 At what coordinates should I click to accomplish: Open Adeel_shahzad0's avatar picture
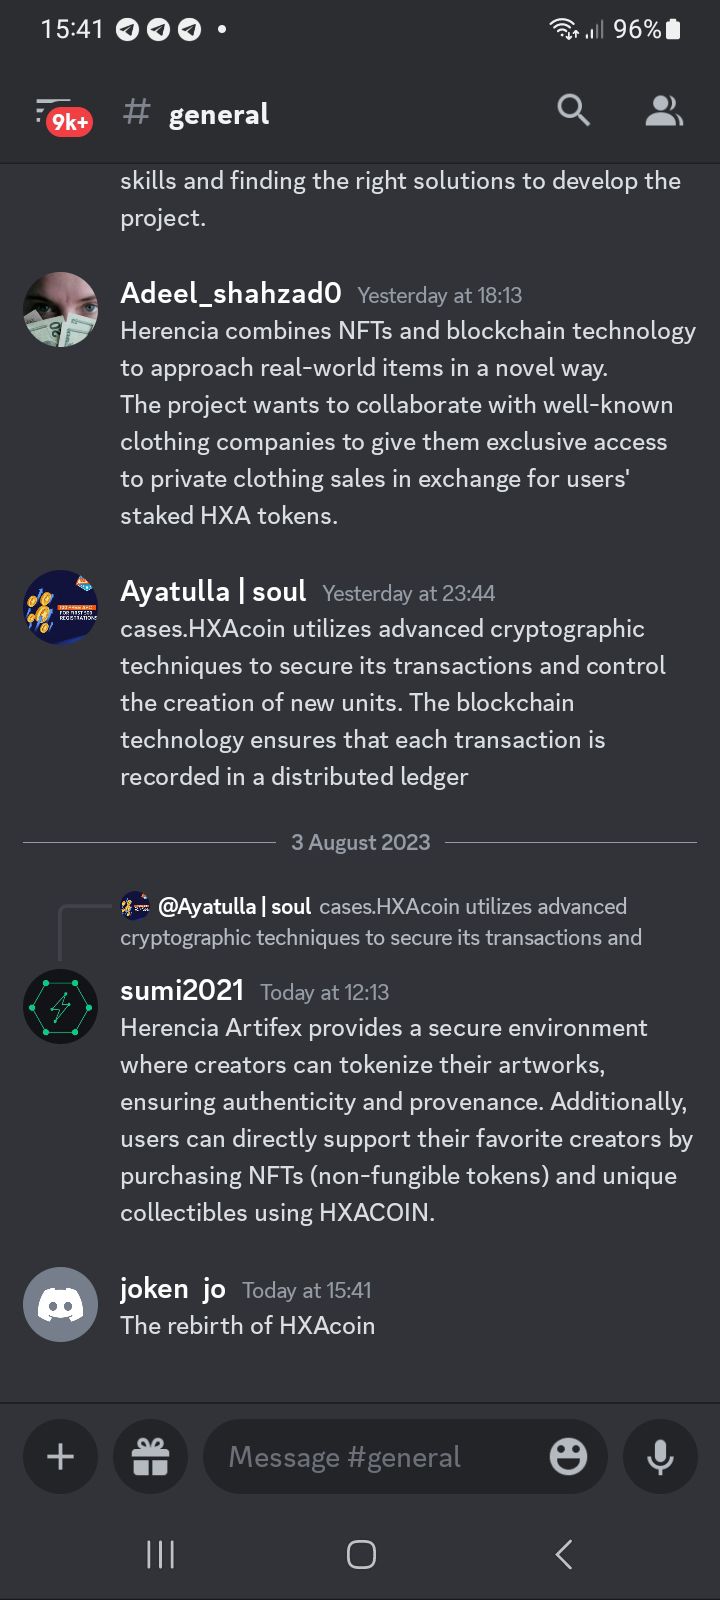[x=60, y=310]
